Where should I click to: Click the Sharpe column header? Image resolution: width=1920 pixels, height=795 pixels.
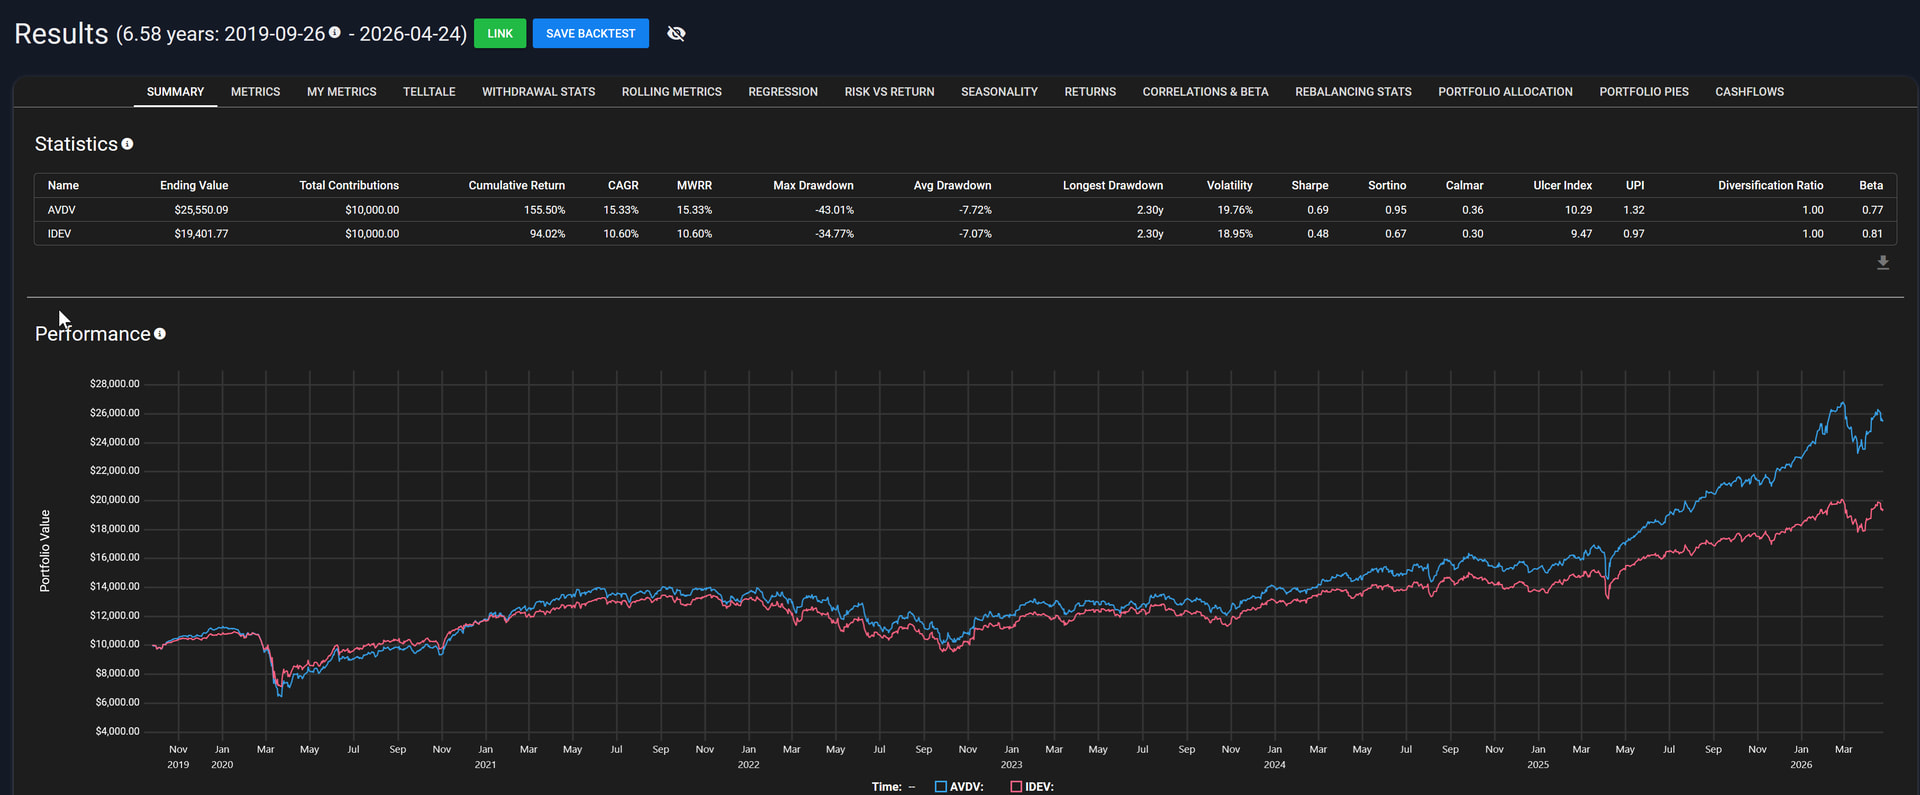click(x=1309, y=185)
